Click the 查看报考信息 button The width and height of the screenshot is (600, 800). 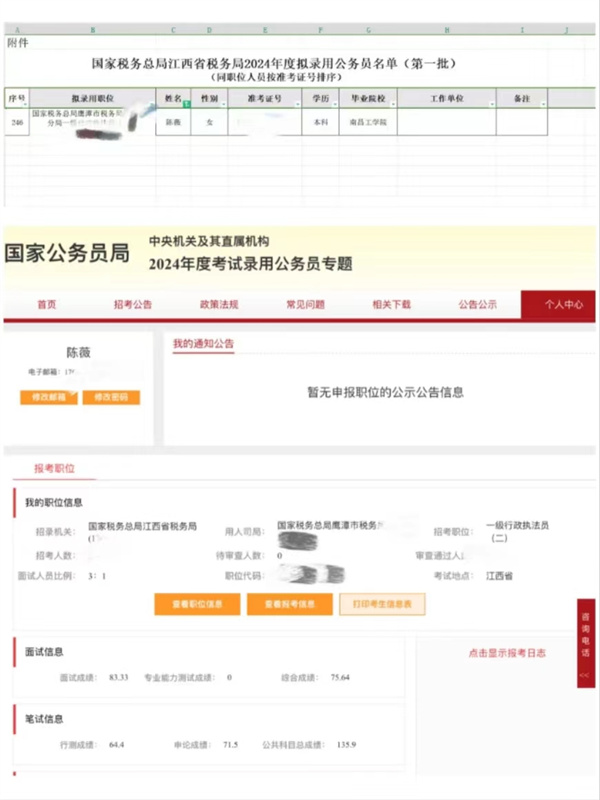pyautogui.click(x=290, y=604)
